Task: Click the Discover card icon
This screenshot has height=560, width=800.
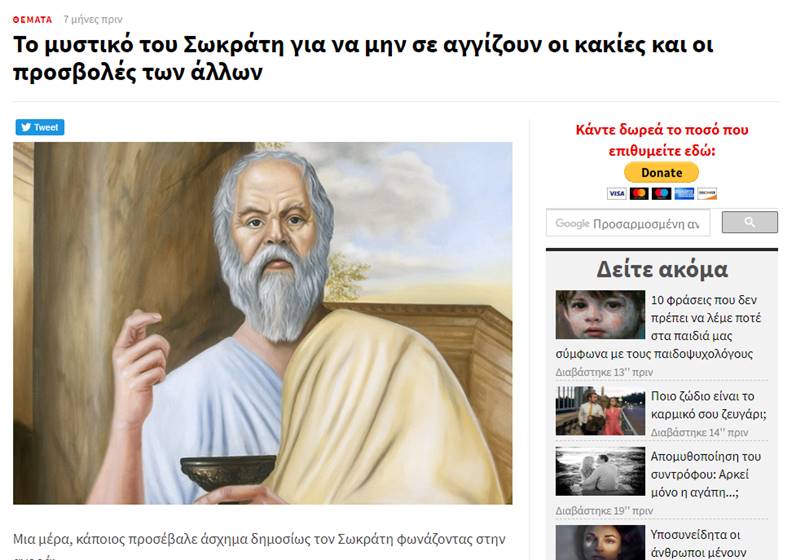Action: 707,194
